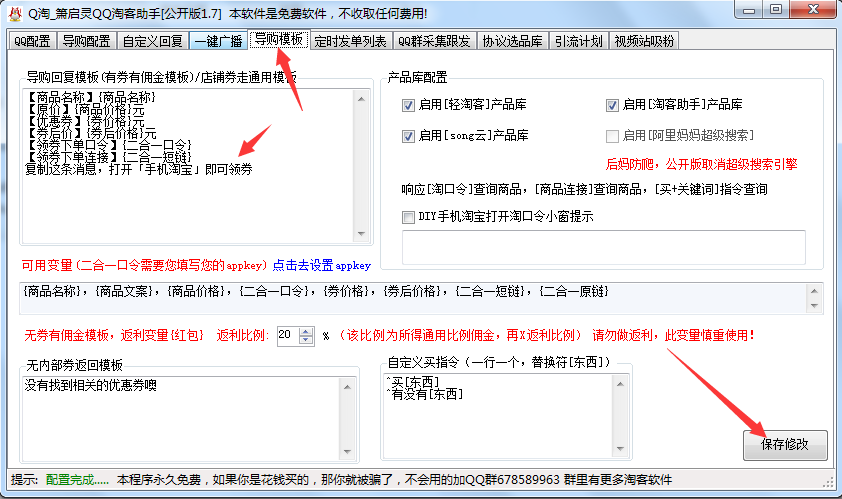The width and height of the screenshot is (842, 499).
Task: Enable the 轻淘客 product library checkbox
Action: (x=408, y=105)
